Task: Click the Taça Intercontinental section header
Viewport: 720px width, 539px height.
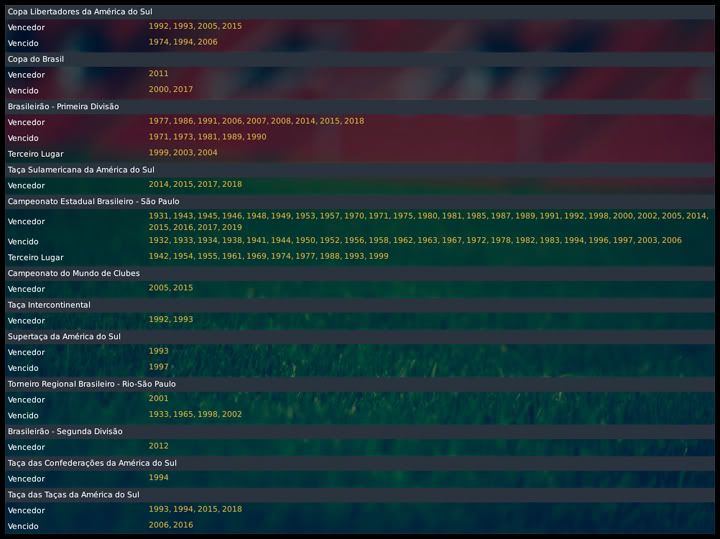Action: tap(49, 304)
